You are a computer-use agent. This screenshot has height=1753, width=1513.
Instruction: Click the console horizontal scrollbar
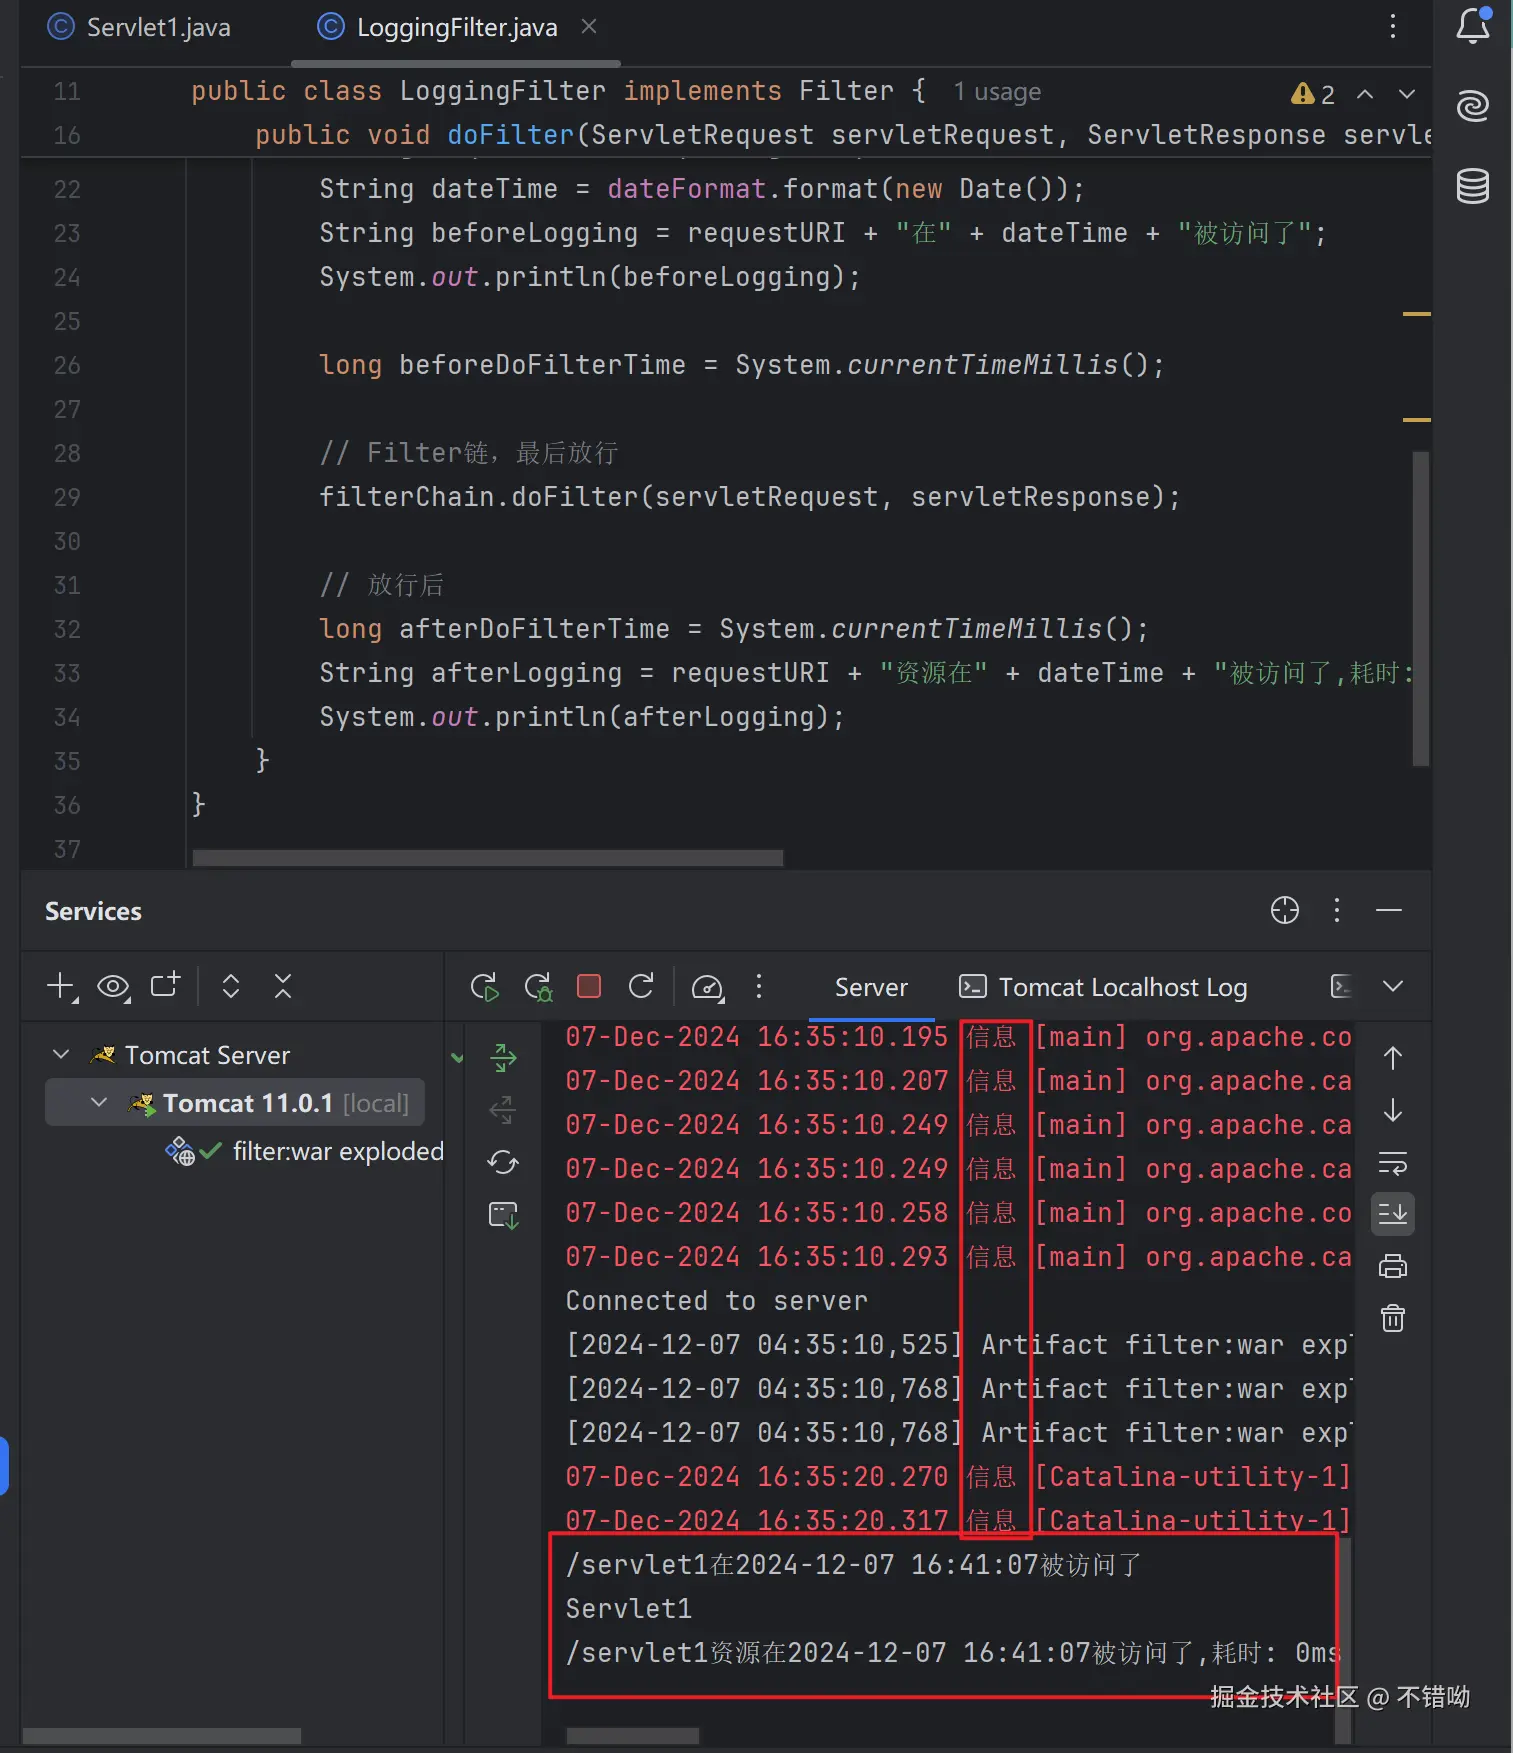pyautogui.click(x=633, y=1735)
